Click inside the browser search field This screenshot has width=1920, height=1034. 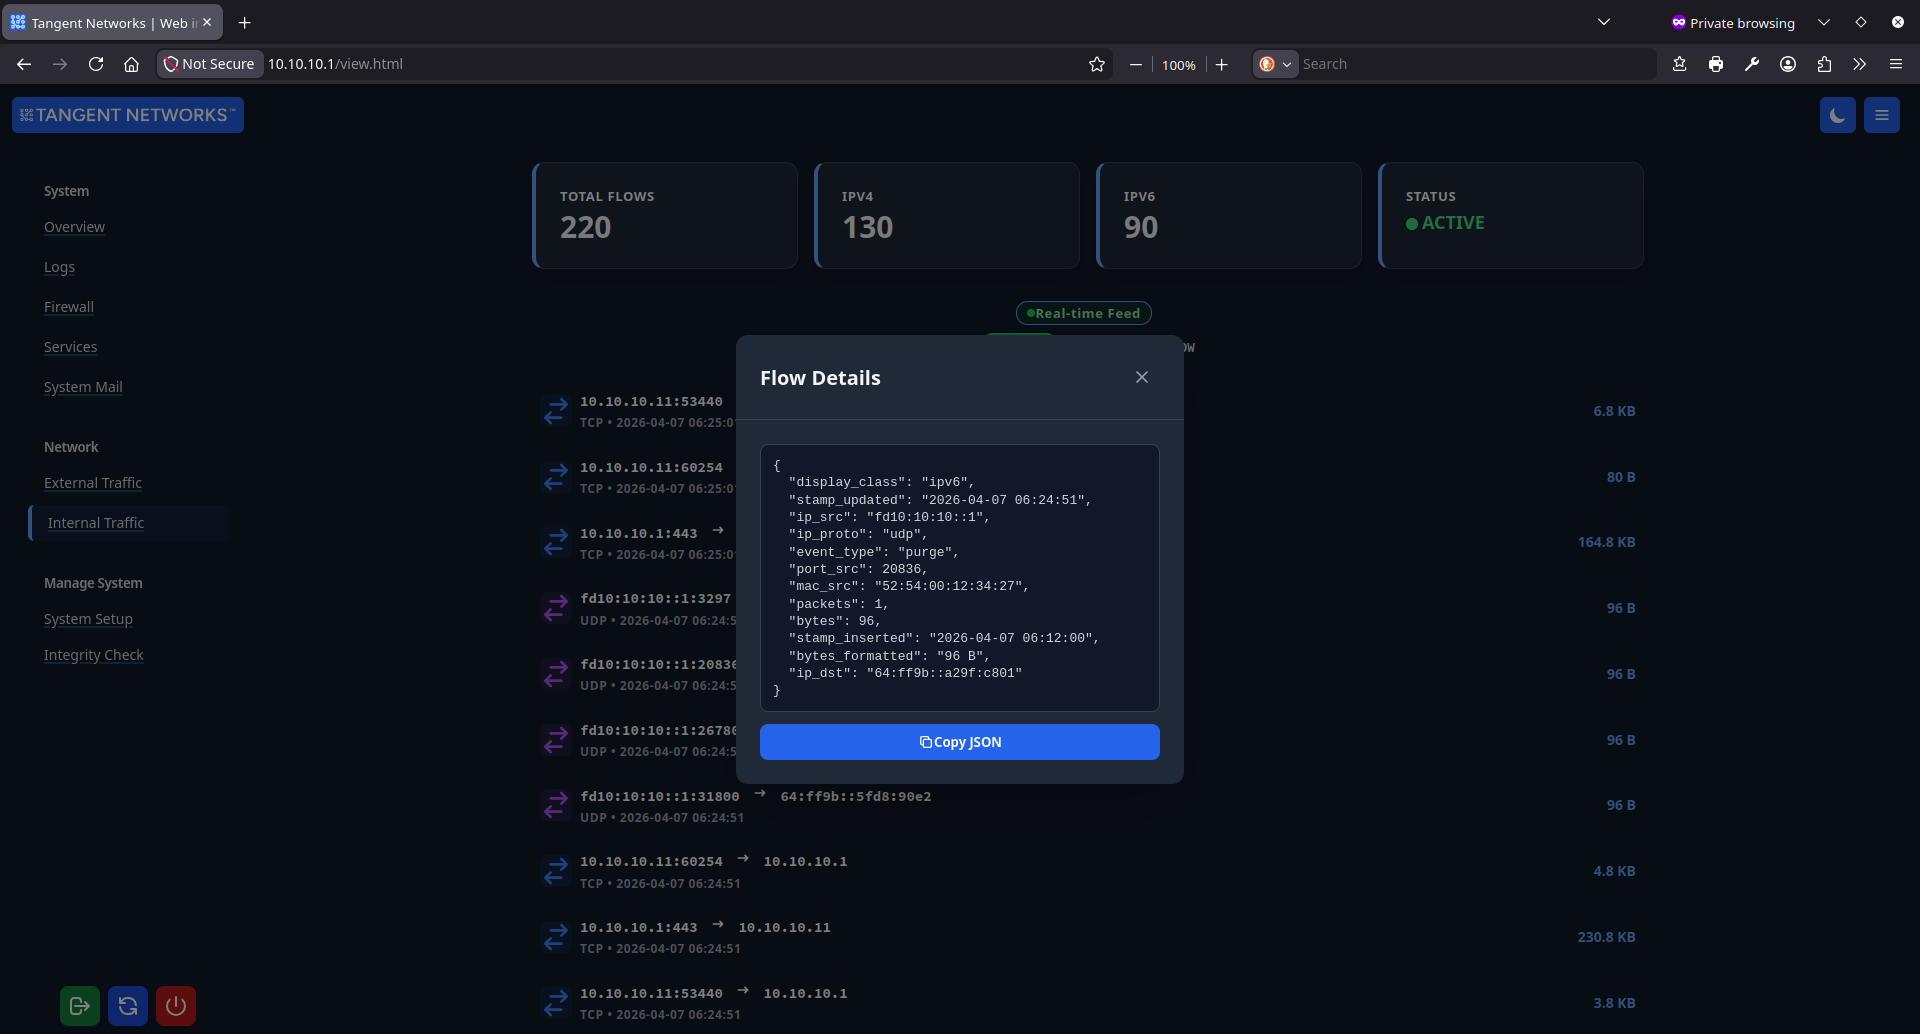click(x=1450, y=63)
